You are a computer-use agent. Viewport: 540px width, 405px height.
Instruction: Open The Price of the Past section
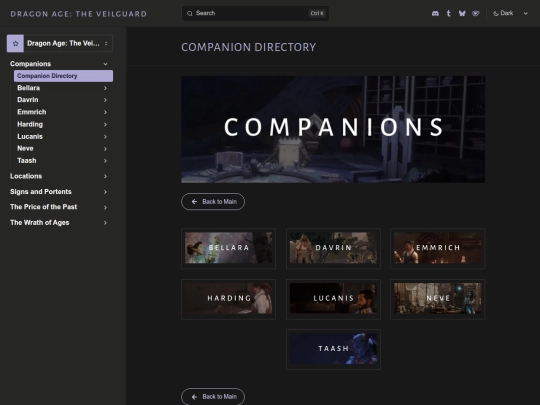43,207
